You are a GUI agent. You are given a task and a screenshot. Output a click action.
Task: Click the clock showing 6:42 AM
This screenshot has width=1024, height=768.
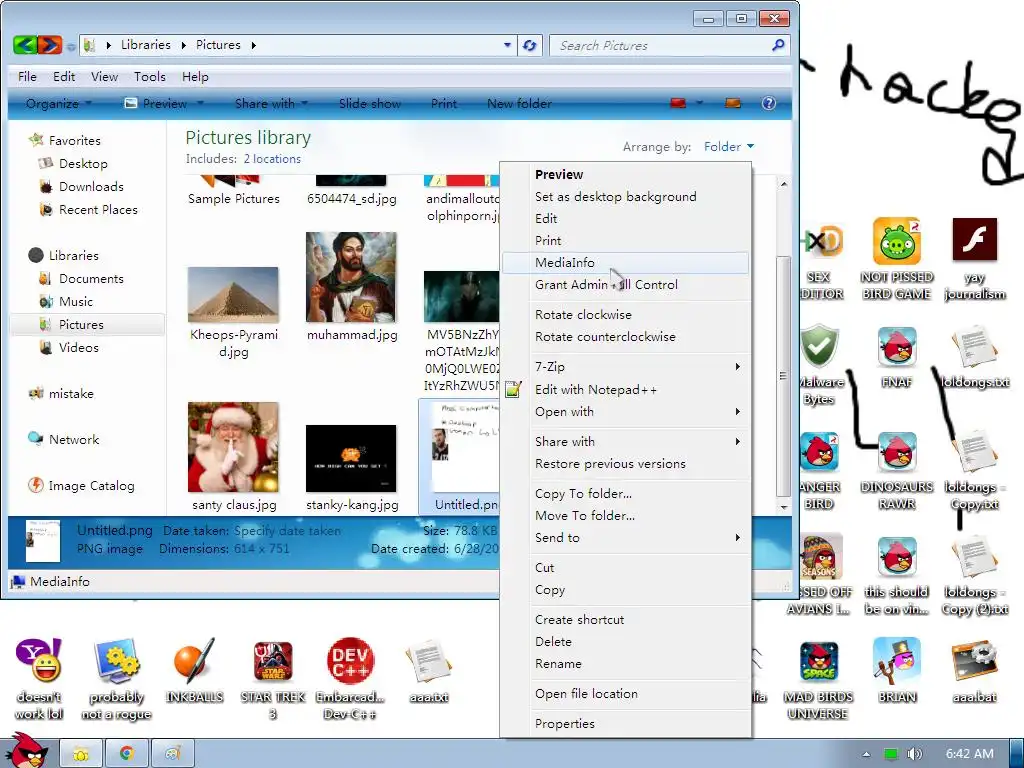coord(970,754)
